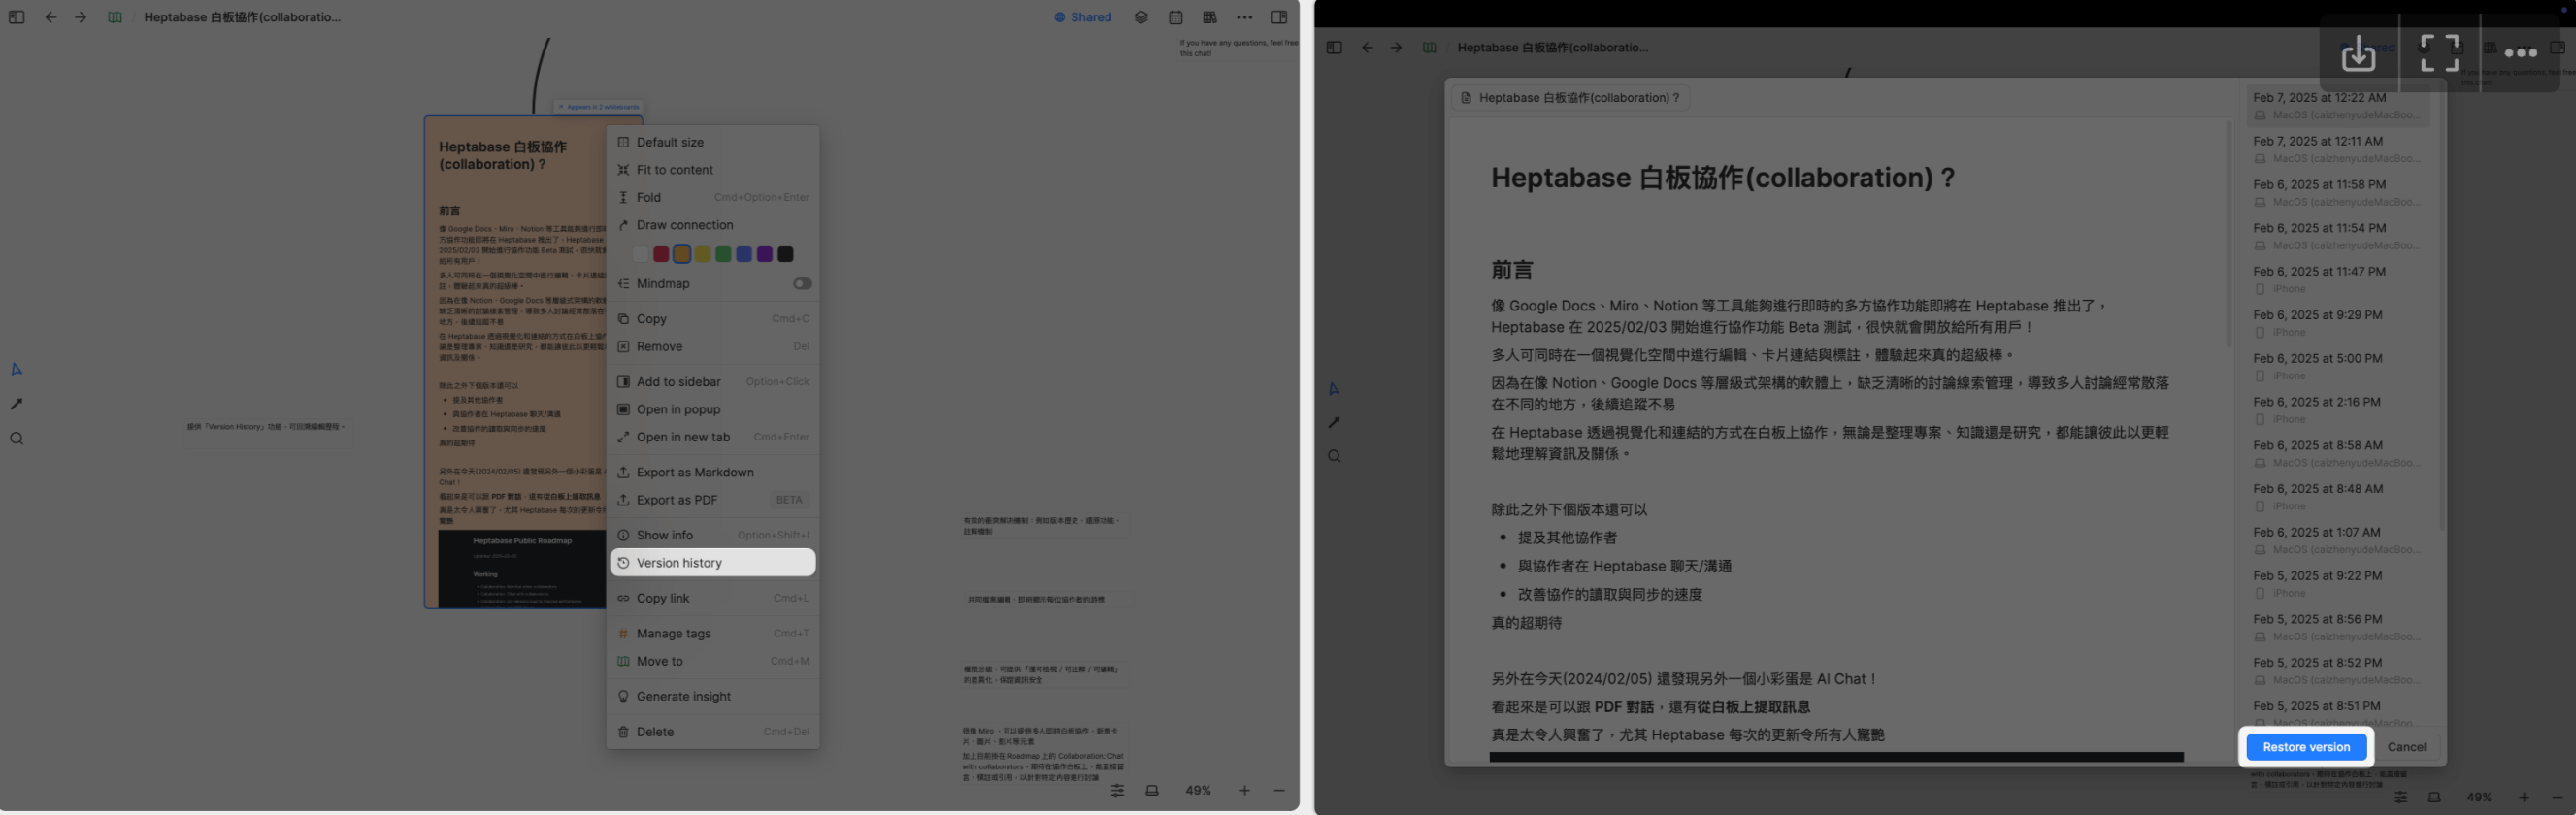Zoom in with the plus icon in left window
The image size is (2576, 815).
(x=1245, y=790)
